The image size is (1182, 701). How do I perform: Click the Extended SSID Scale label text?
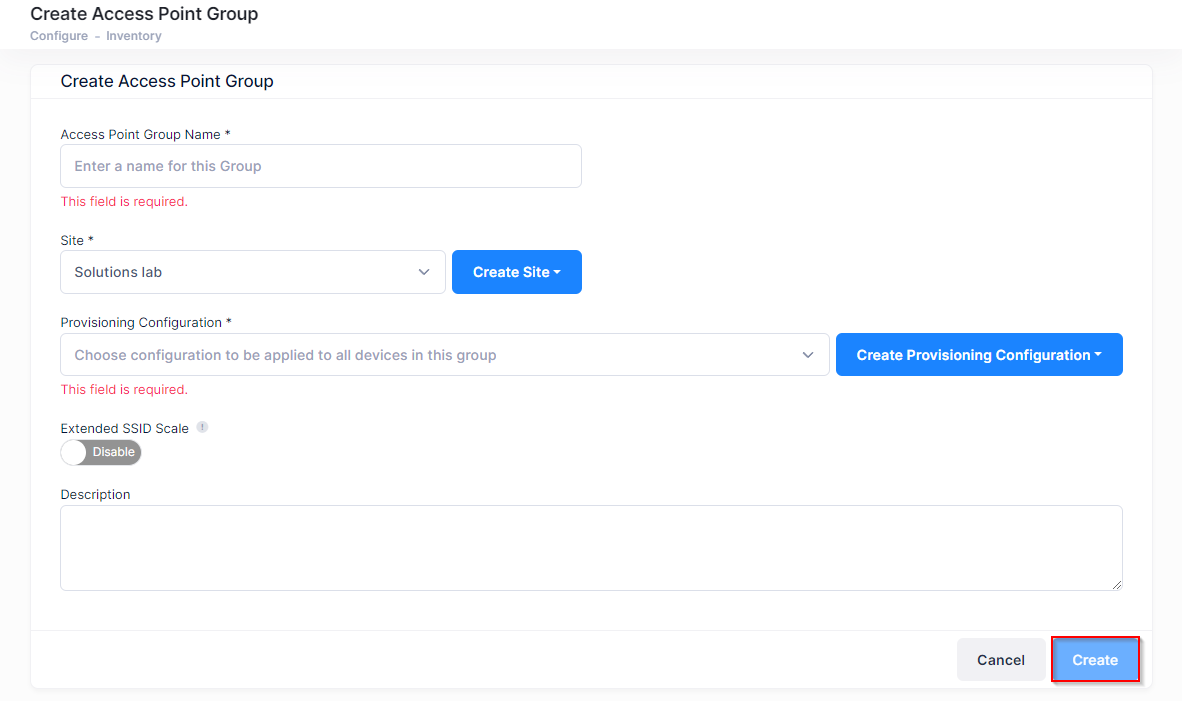pyautogui.click(x=124, y=428)
